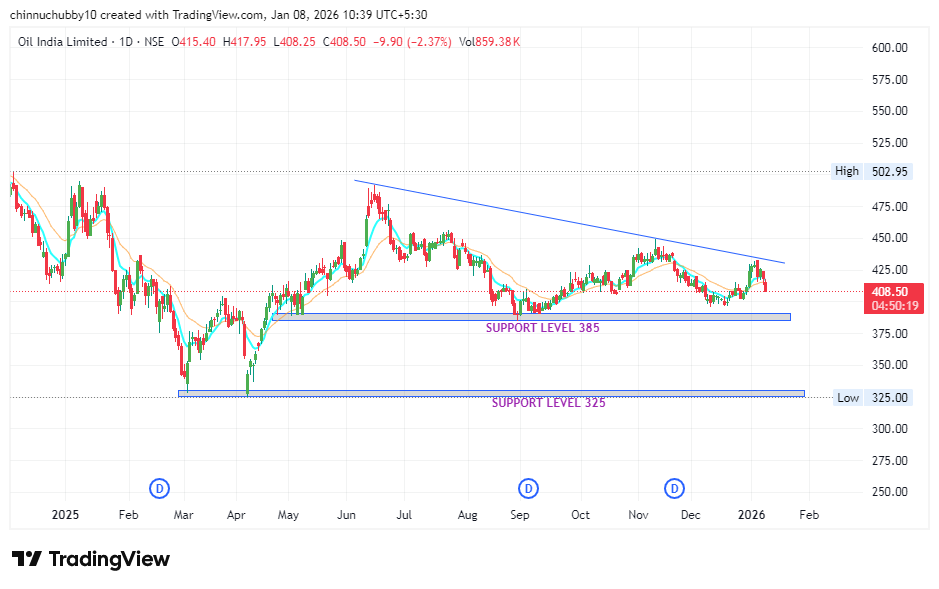Viewport: 939px width, 589px height.
Task: Click the dividend marker near March
Action: (x=159, y=488)
